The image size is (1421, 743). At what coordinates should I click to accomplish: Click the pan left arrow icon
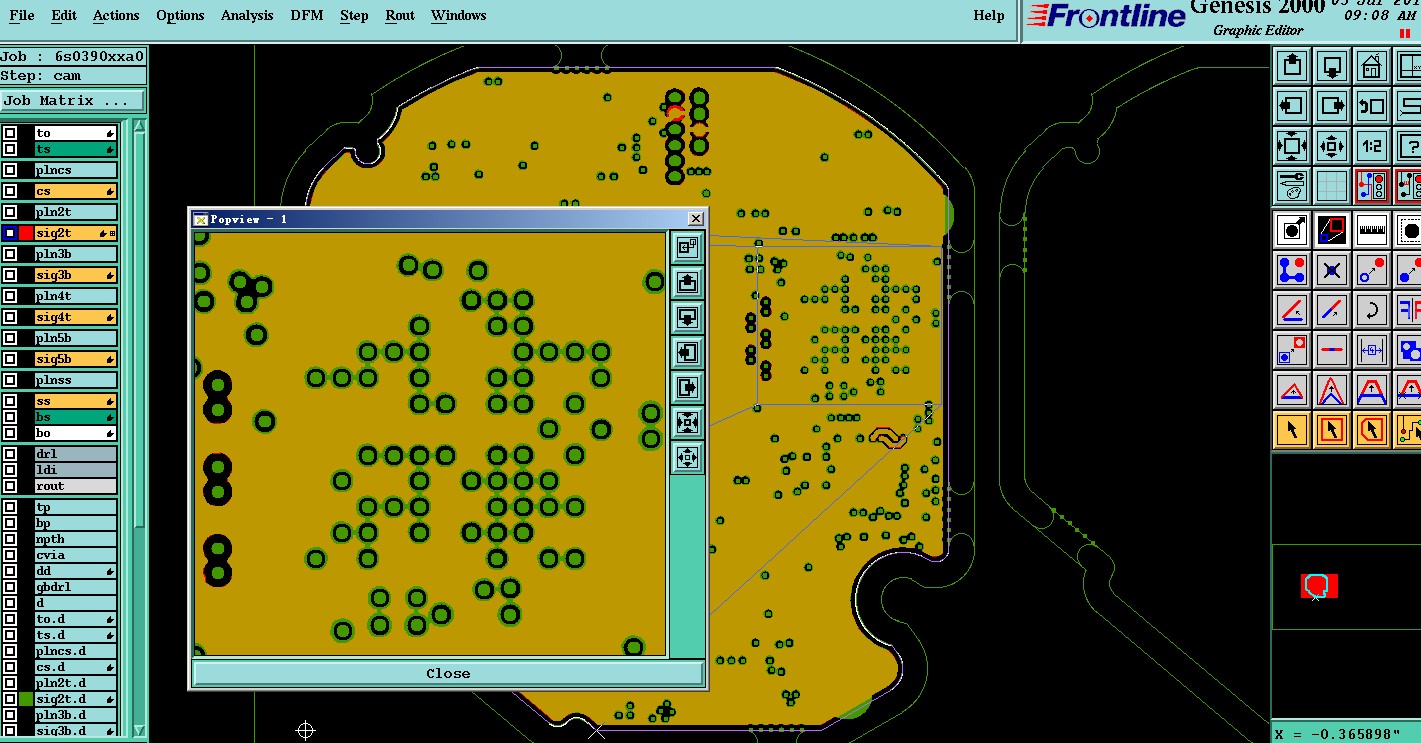[x=1292, y=106]
